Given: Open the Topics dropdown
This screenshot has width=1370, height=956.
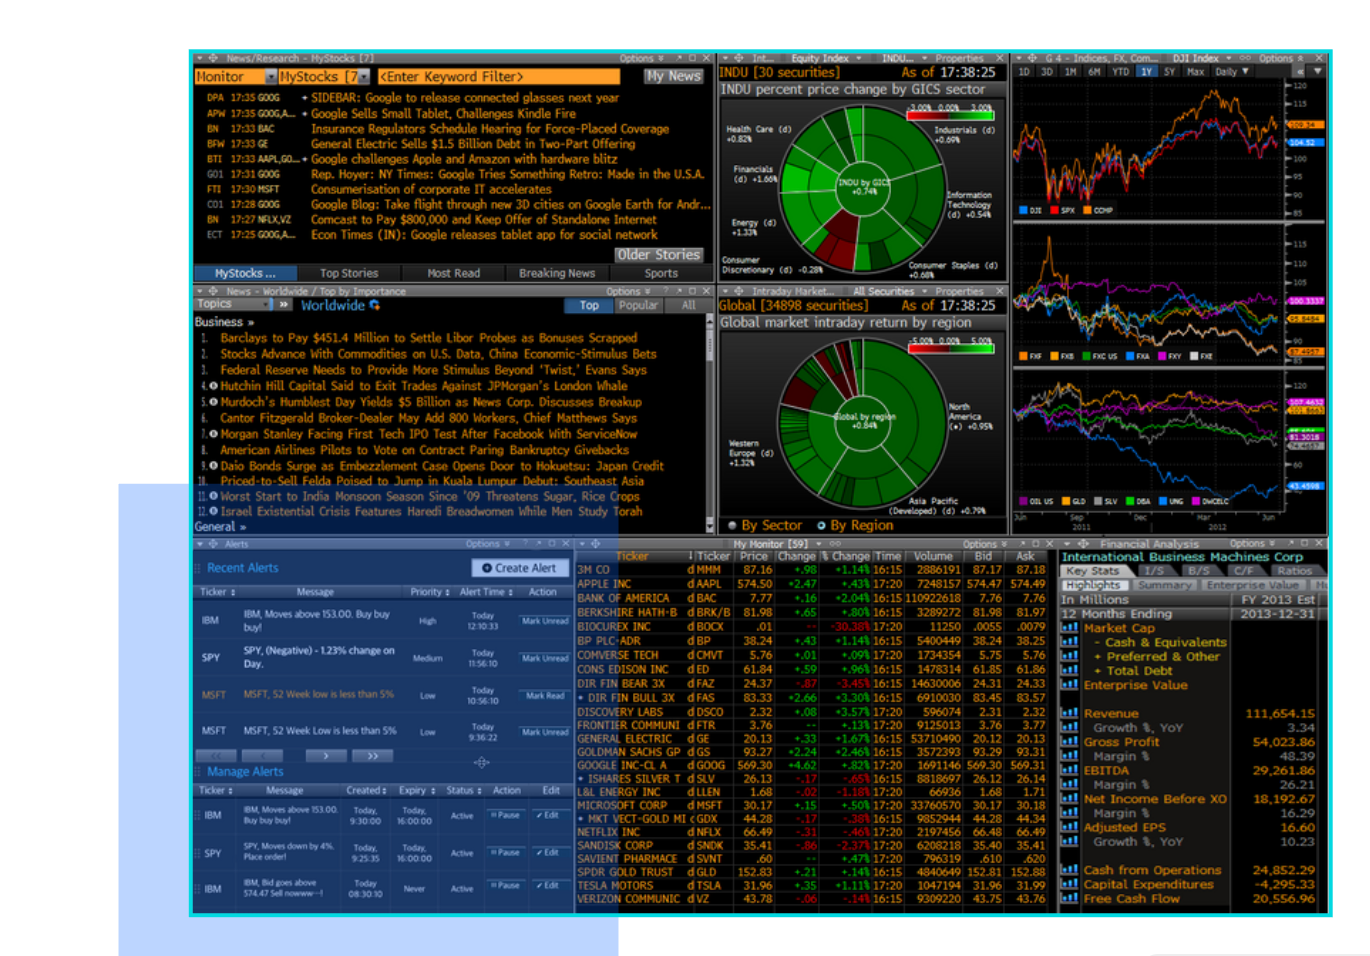Looking at the screenshot, I should point(233,304).
